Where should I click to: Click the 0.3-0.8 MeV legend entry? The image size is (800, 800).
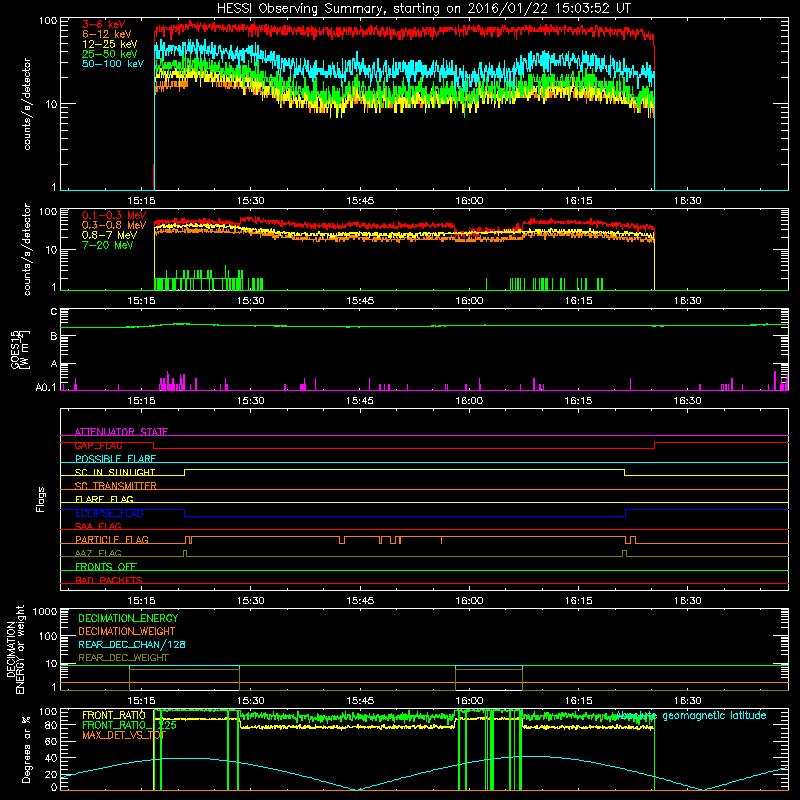[x=114, y=225]
